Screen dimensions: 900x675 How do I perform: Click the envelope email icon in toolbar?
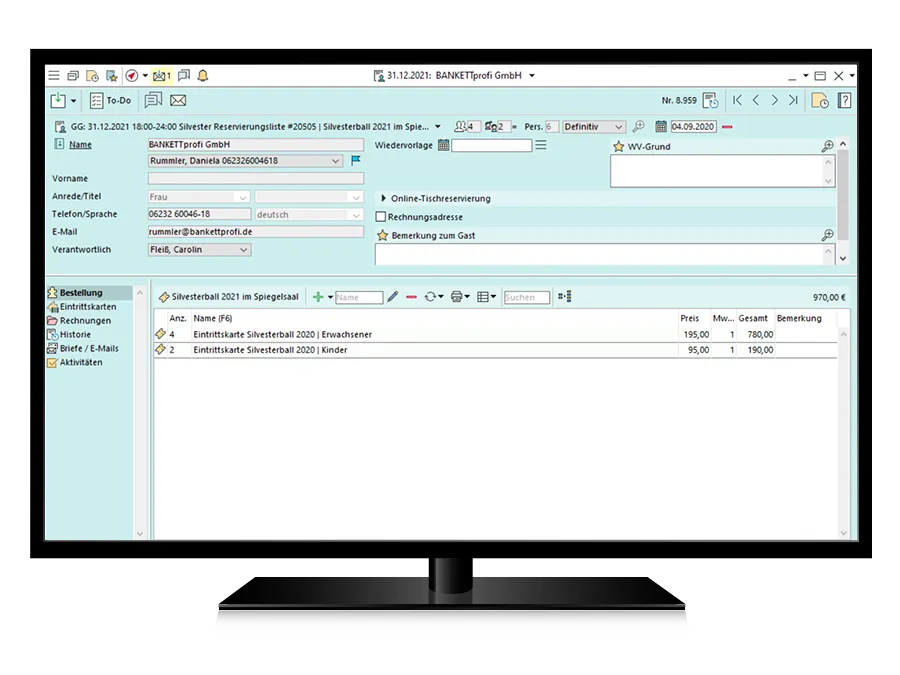coord(178,100)
